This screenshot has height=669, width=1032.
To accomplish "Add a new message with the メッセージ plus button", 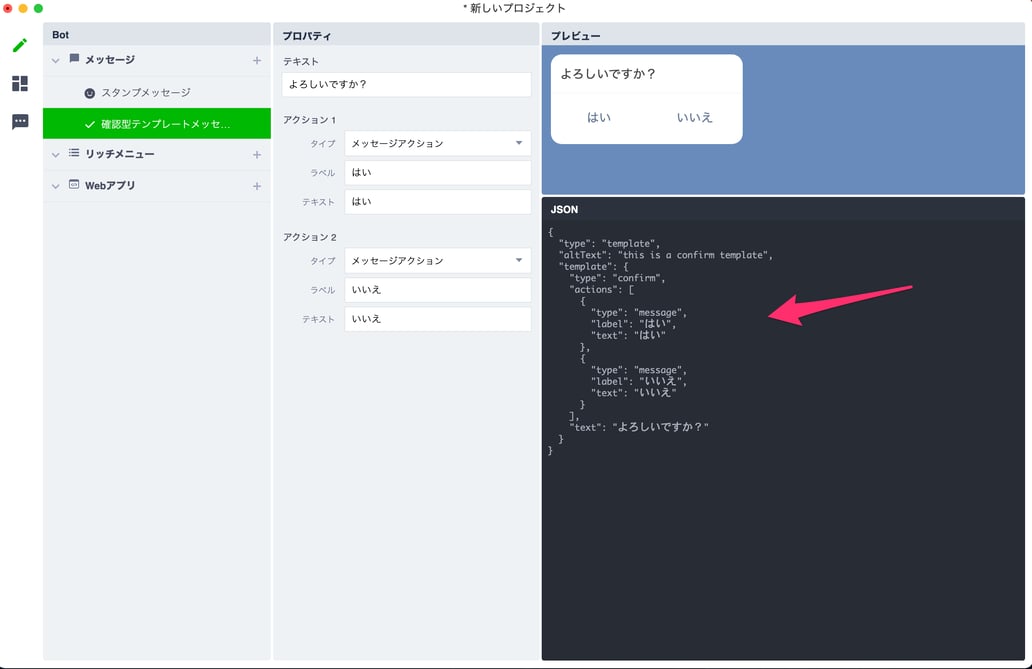I will [x=258, y=60].
